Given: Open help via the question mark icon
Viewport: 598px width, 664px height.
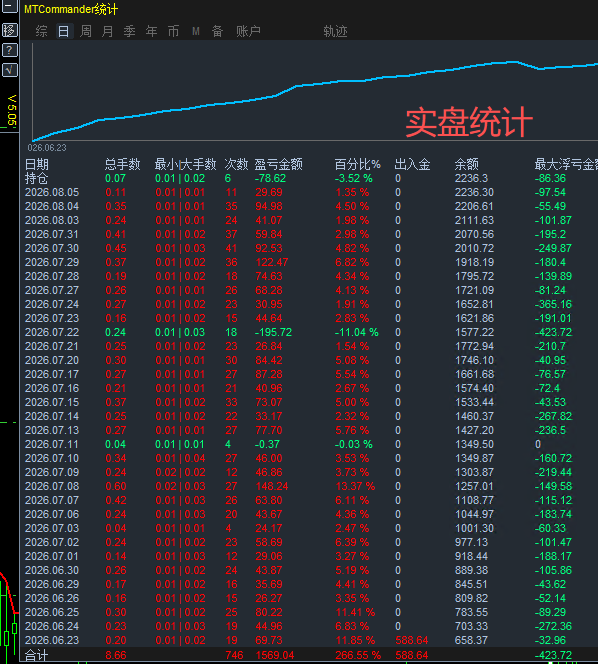Looking at the screenshot, I should click(10, 50).
